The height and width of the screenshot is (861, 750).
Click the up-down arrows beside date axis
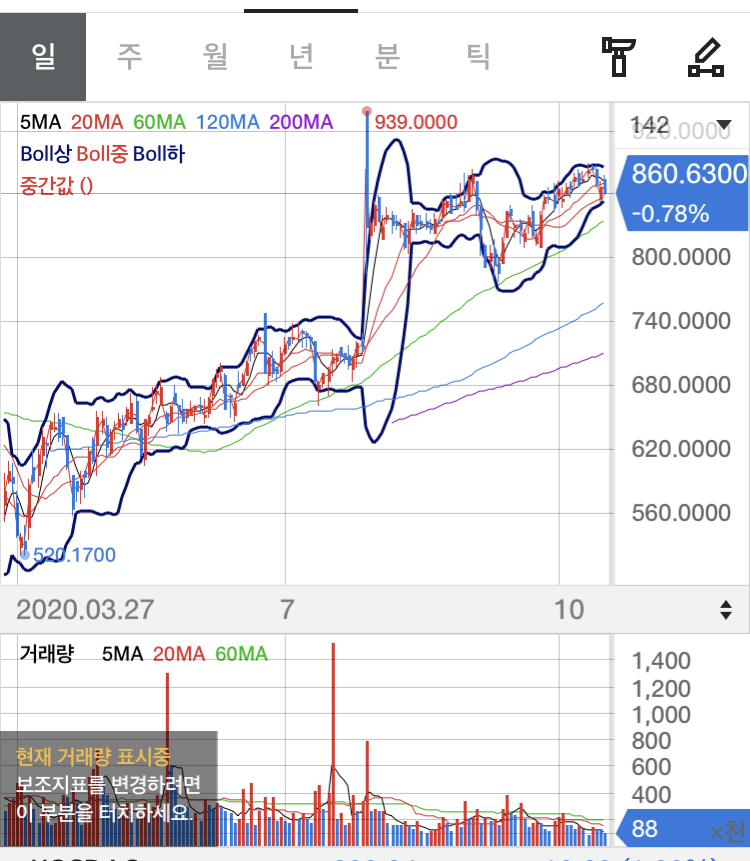click(726, 609)
